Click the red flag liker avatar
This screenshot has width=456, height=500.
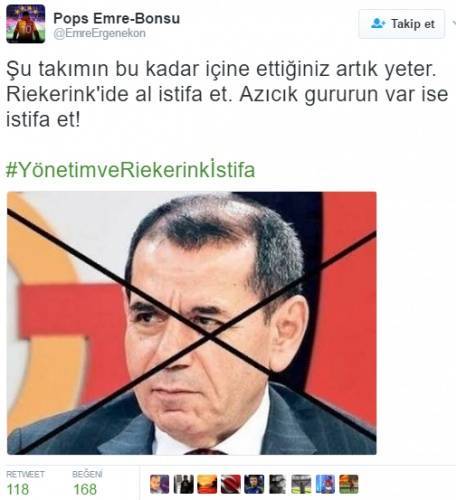coord(230,484)
